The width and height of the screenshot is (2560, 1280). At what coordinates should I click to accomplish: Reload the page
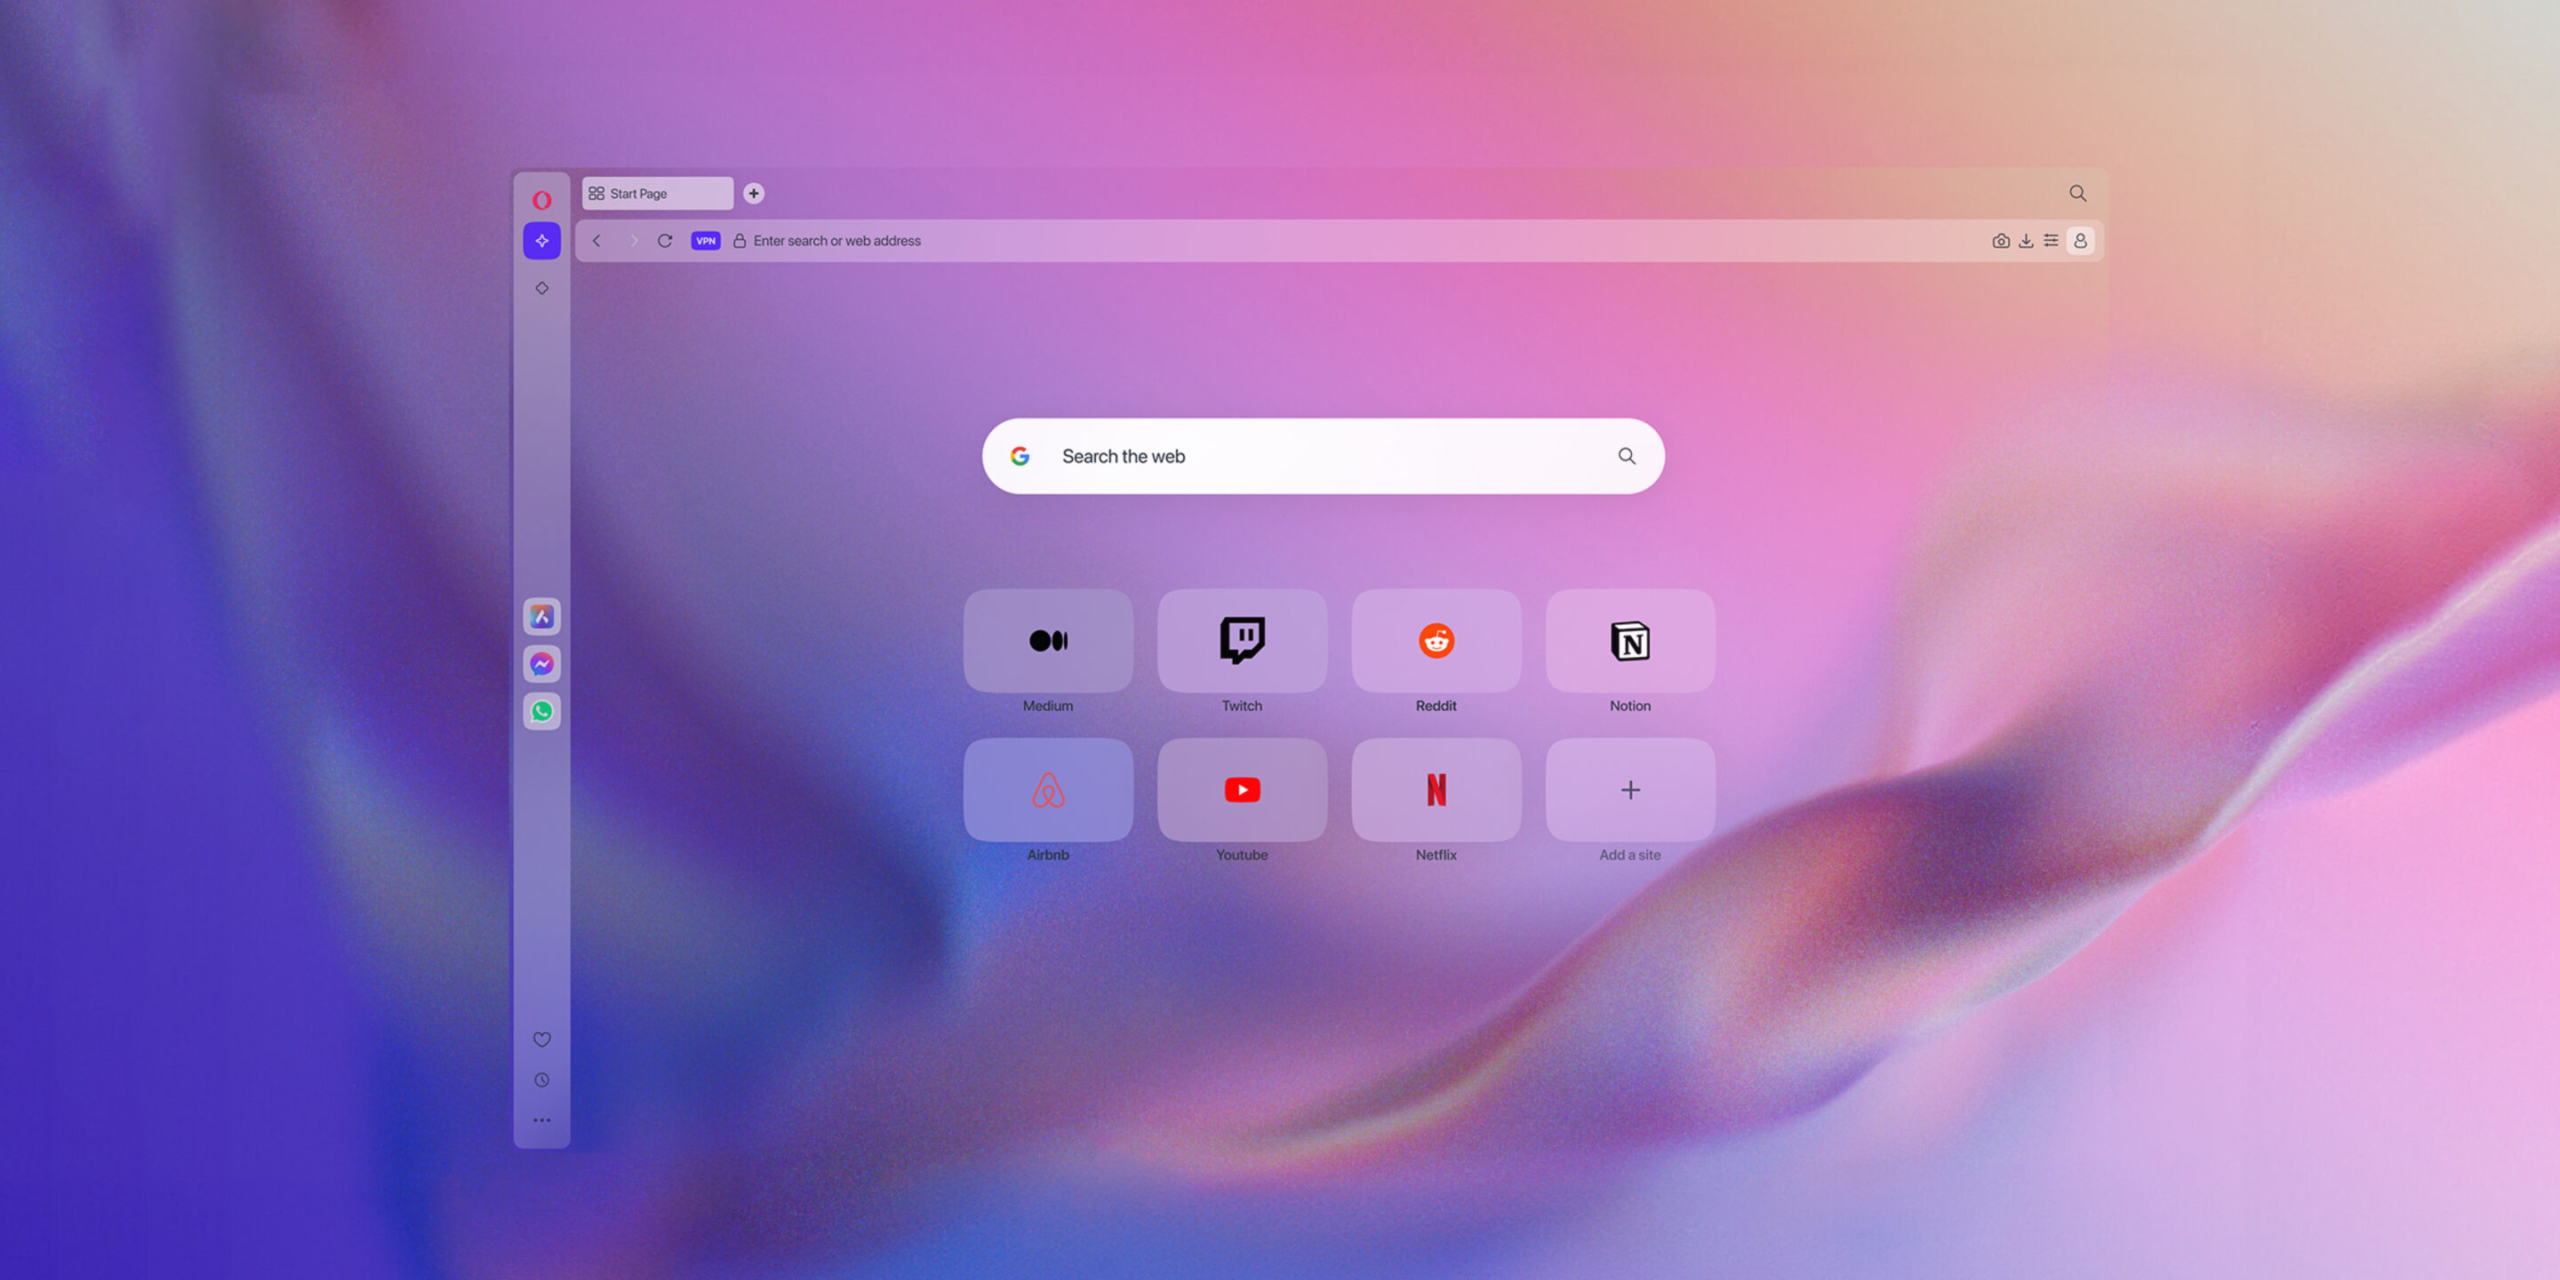(665, 241)
